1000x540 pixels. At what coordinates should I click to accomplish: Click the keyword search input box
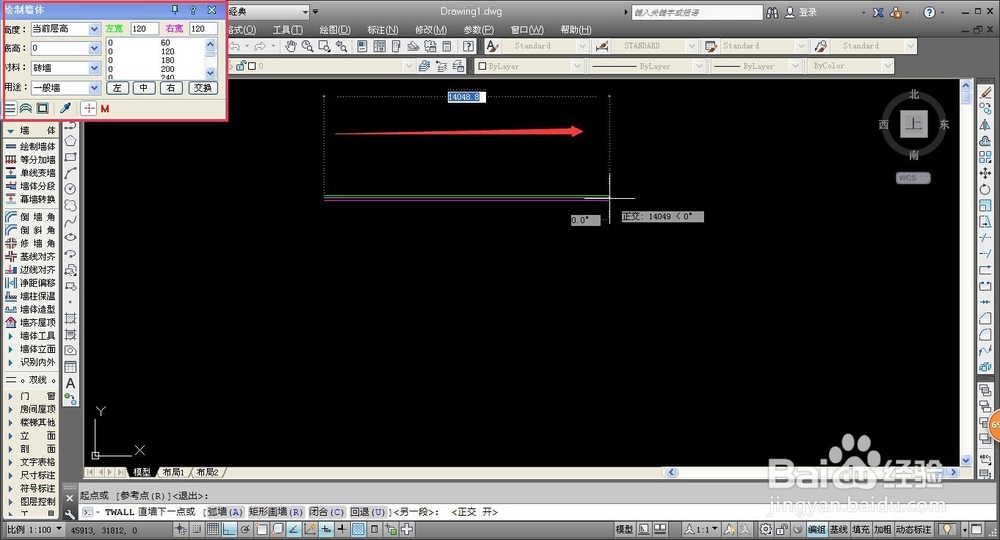coord(696,12)
